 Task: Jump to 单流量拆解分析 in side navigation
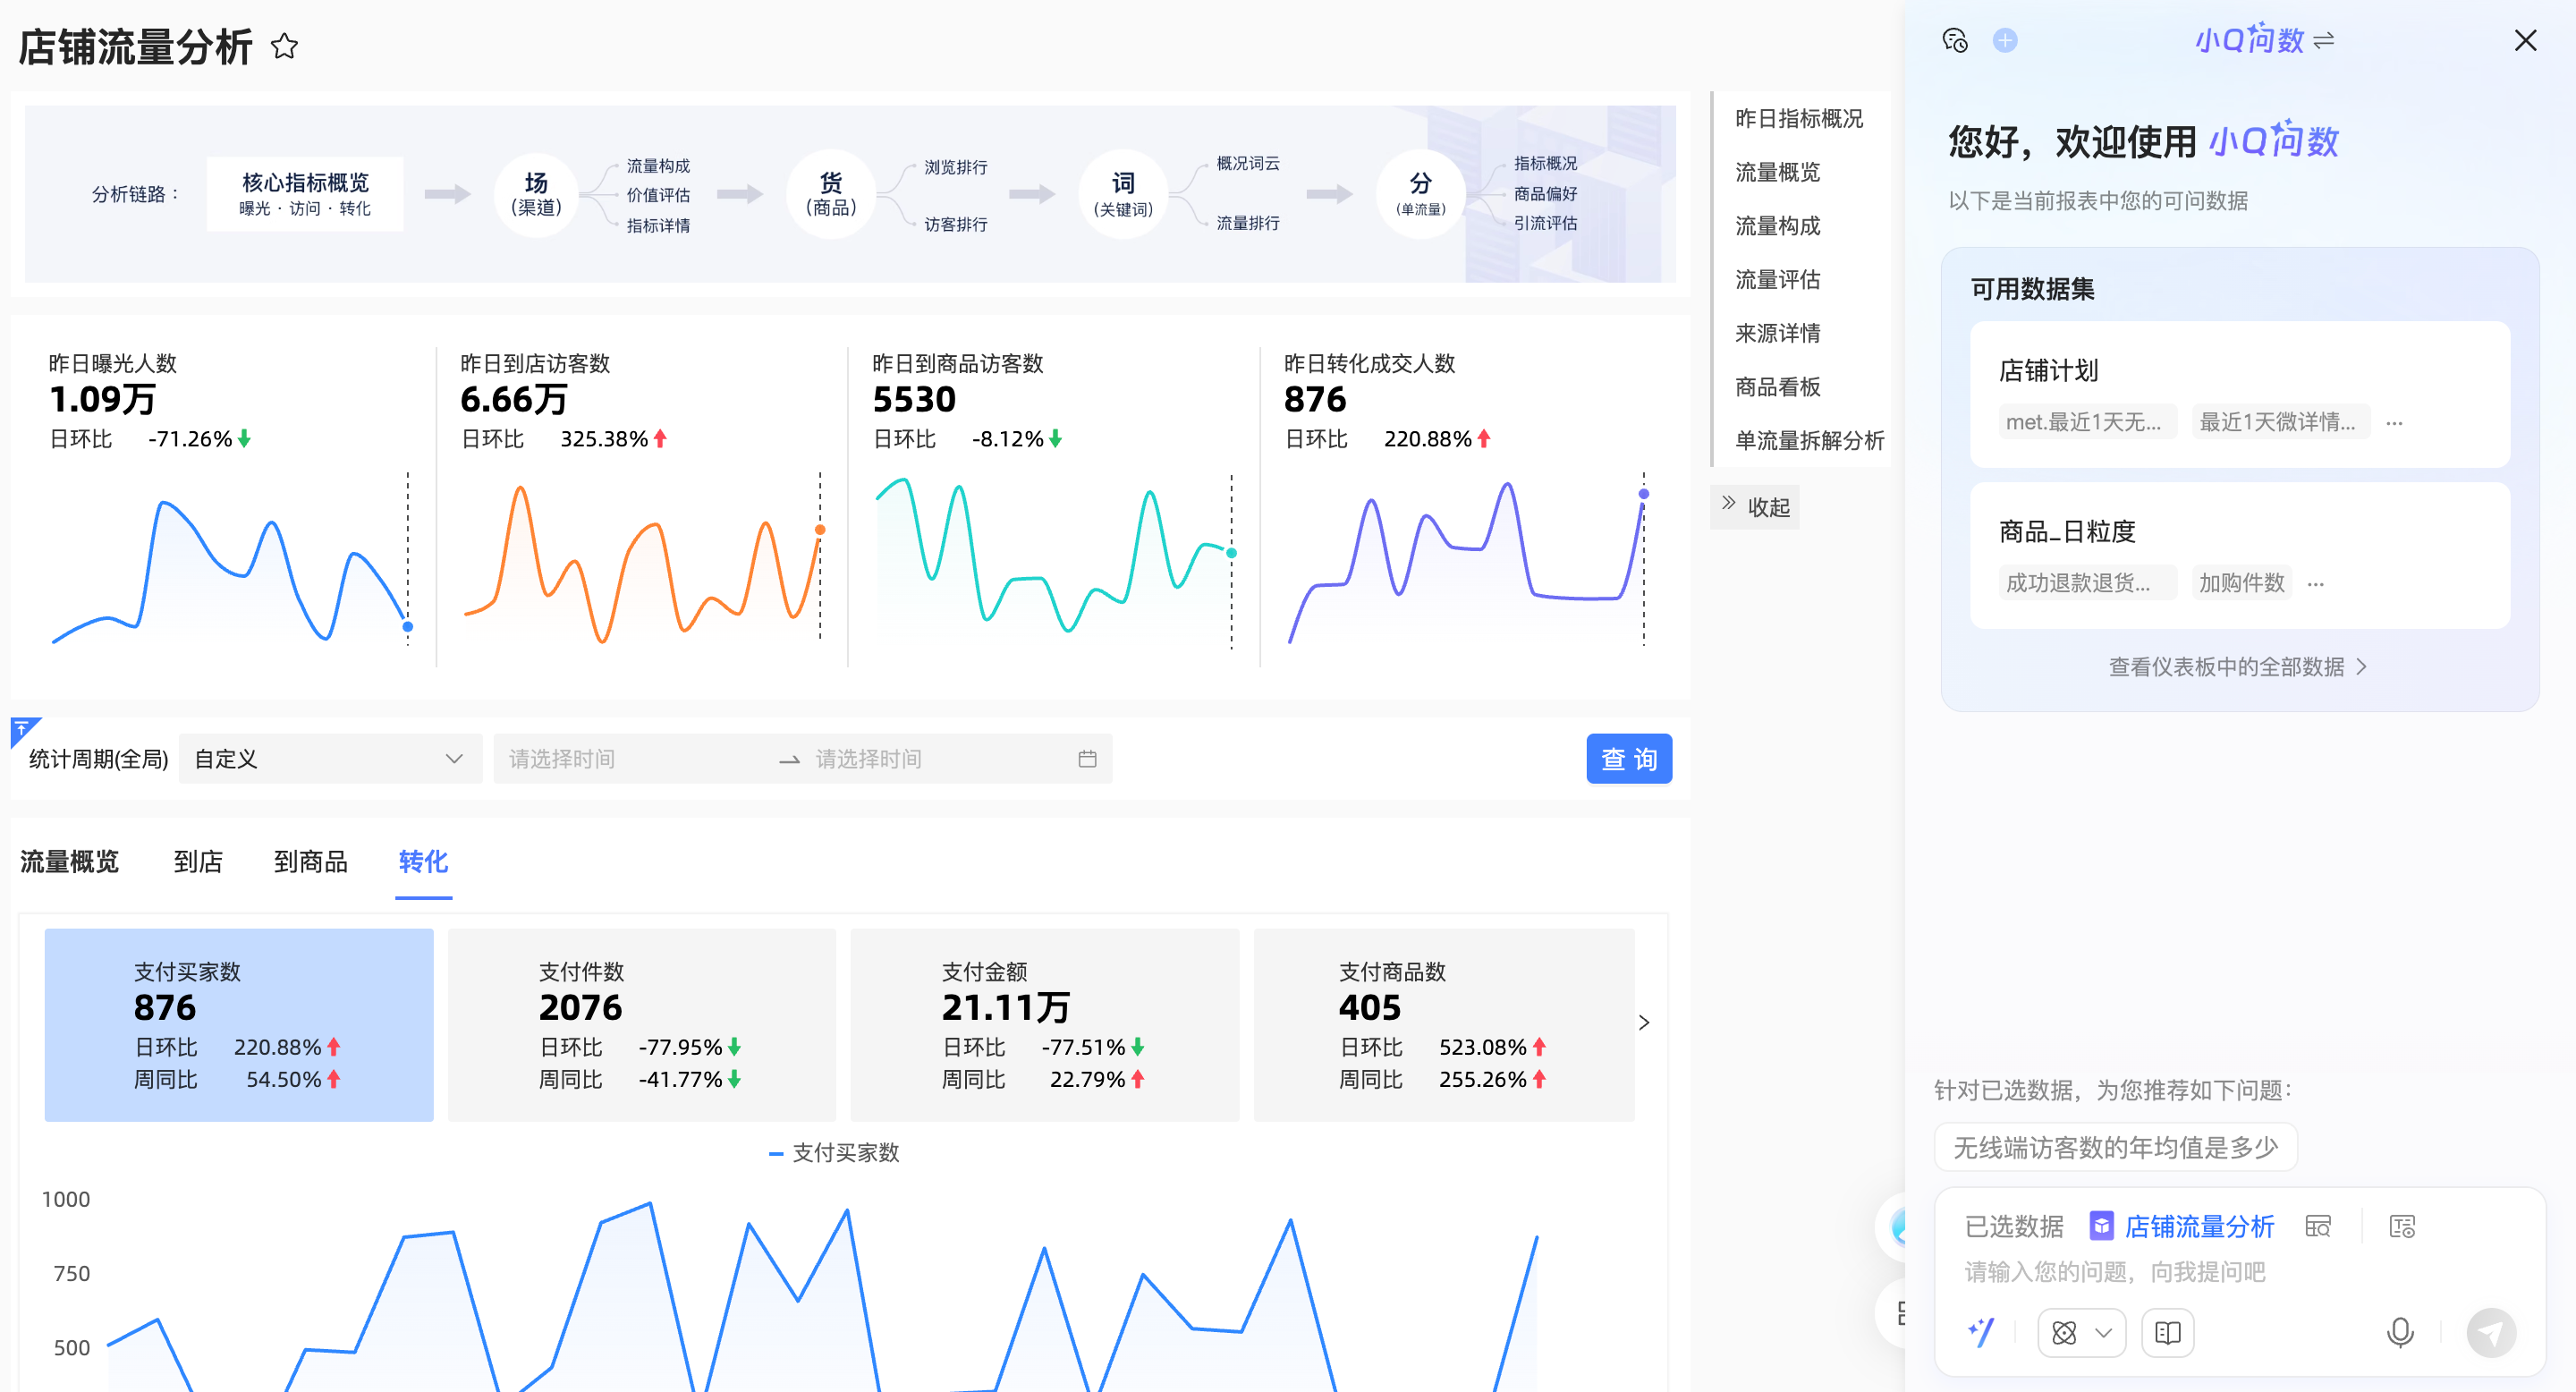pos(1809,440)
